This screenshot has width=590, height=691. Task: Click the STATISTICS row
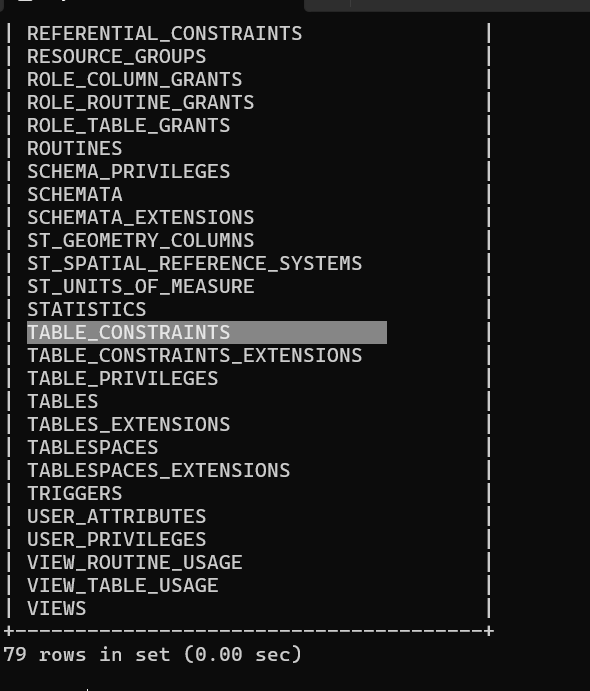click(x=87, y=309)
